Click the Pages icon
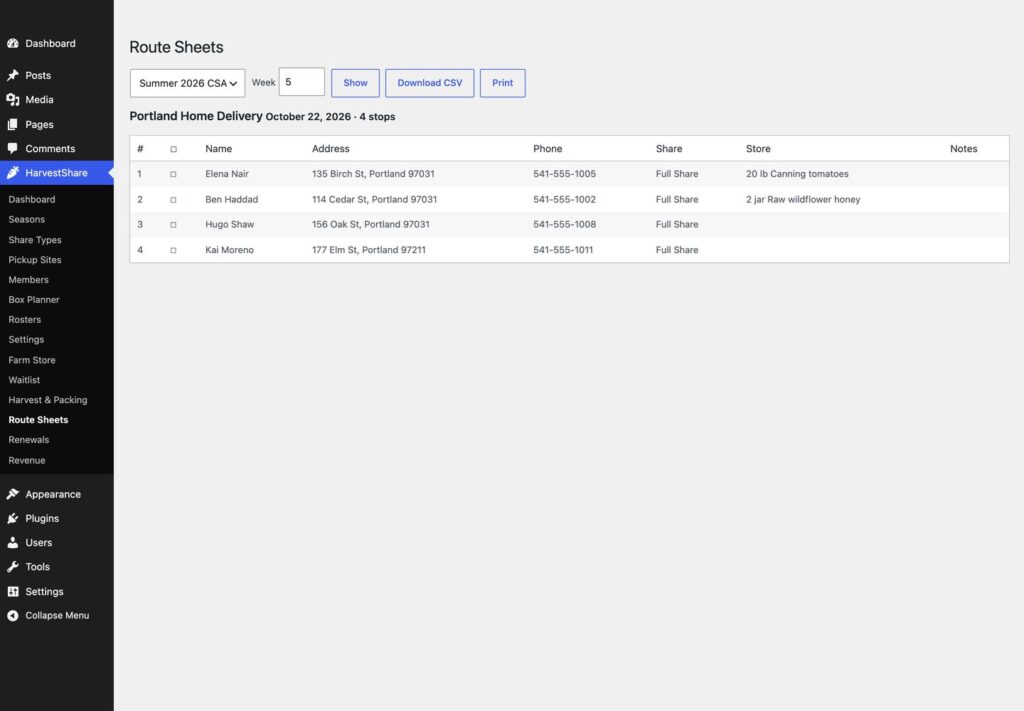Viewport: 1024px width, 711px height. click(x=12, y=124)
